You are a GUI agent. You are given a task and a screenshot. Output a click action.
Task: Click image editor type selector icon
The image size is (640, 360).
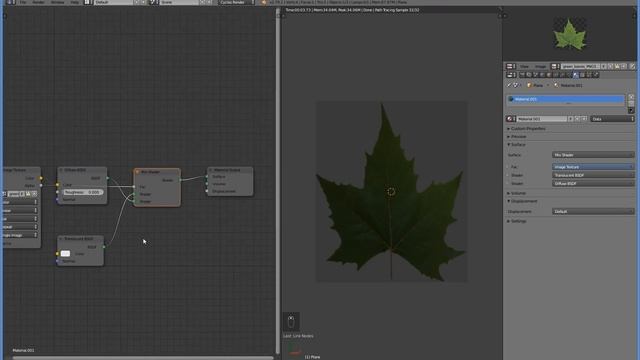[x=511, y=67]
